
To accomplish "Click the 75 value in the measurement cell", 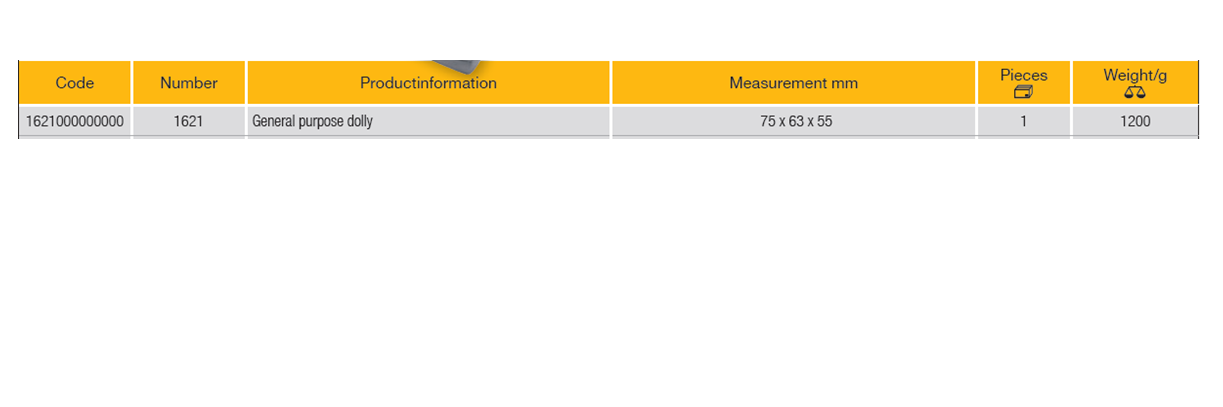I will (x=767, y=122).
